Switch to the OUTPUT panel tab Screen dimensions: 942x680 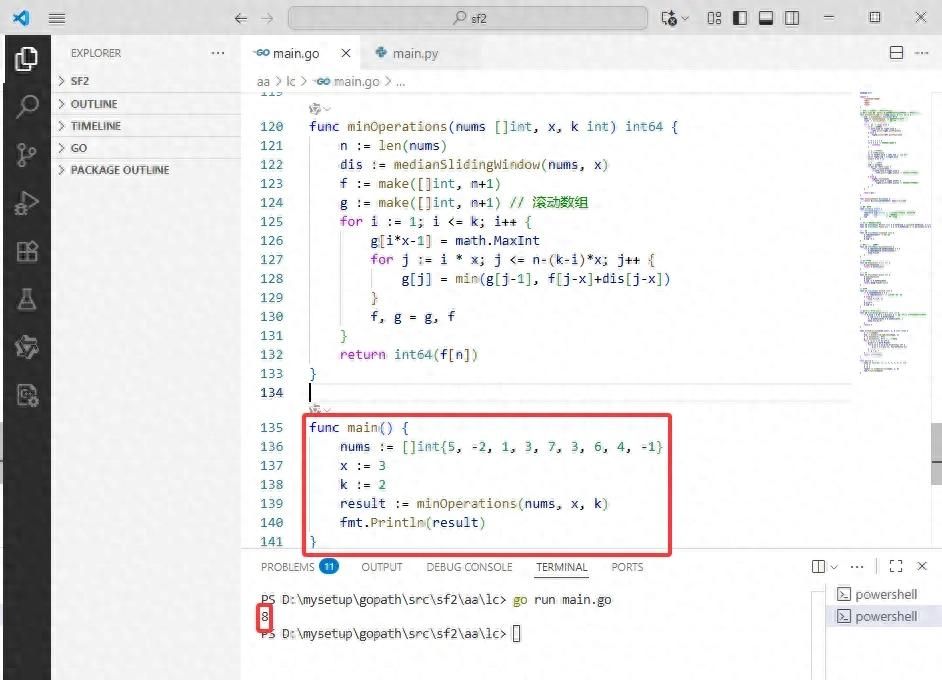pos(381,567)
